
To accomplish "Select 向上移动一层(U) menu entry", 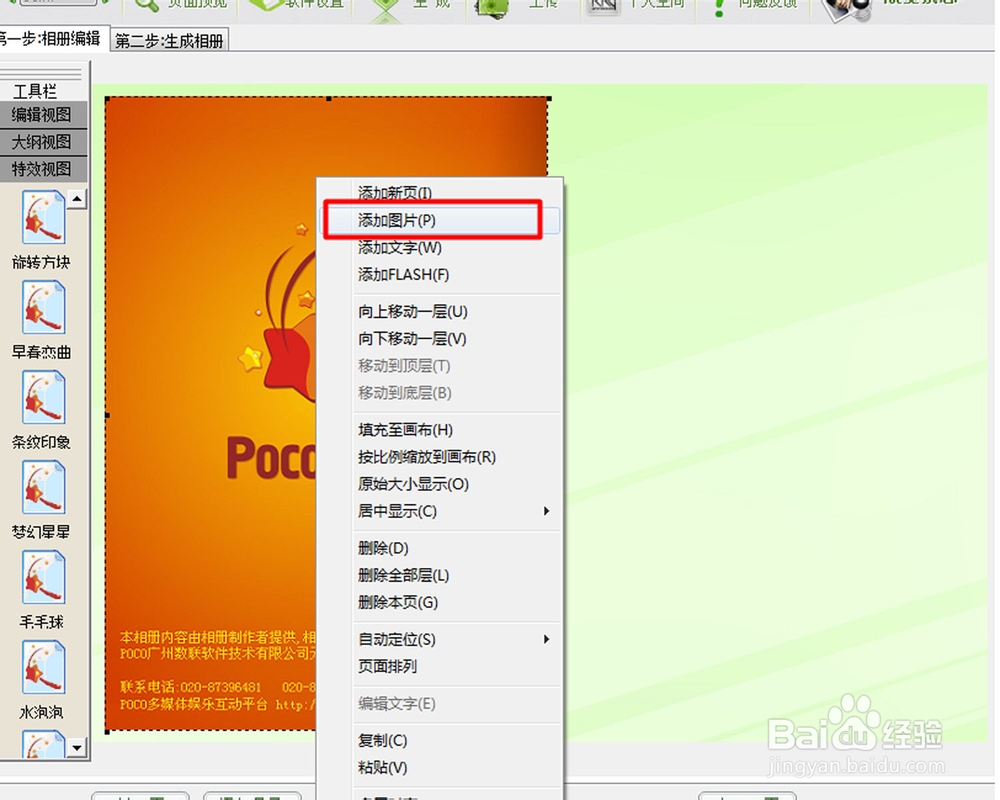I will coord(440,311).
